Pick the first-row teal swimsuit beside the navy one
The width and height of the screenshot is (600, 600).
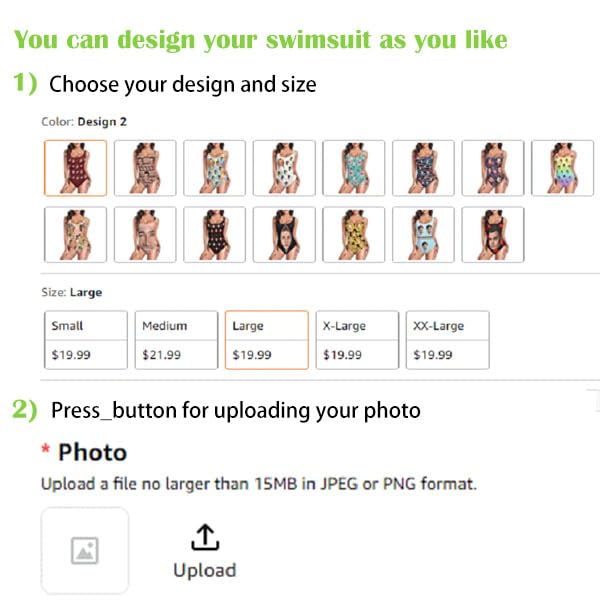click(354, 168)
